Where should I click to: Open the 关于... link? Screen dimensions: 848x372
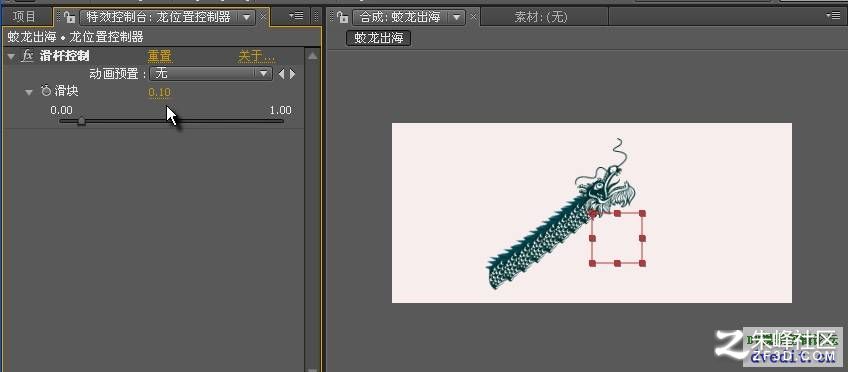pos(257,56)
